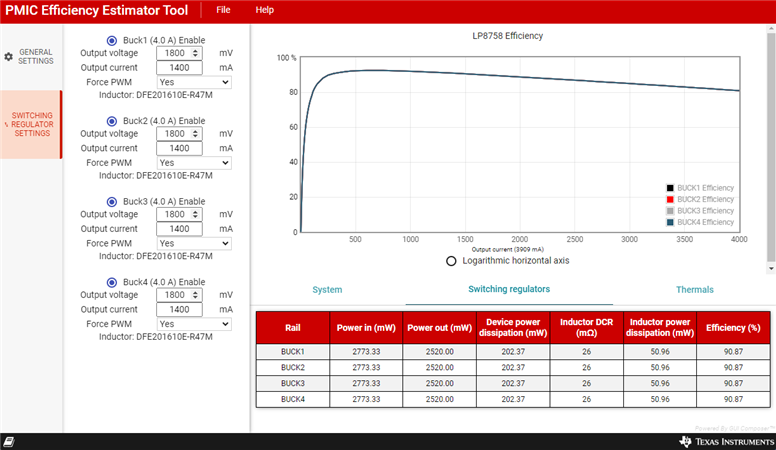Click BUCK1 row efficiency value 90.87
The height and width of the screenshot is (450, 776).
coord(733,351)
